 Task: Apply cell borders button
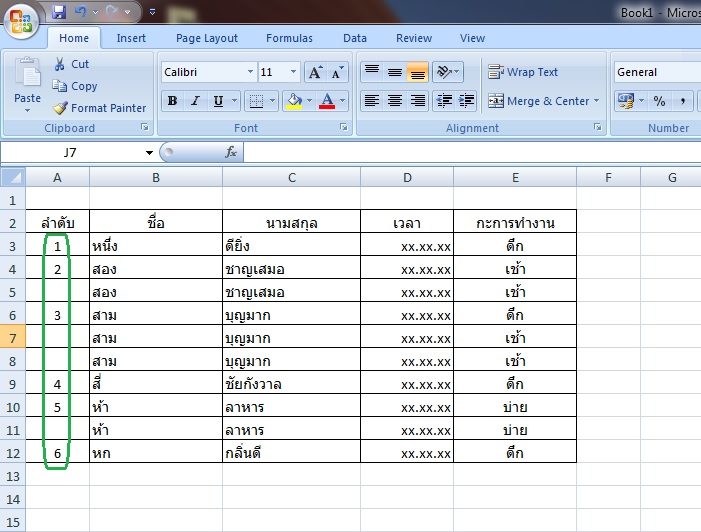point(256,101)
